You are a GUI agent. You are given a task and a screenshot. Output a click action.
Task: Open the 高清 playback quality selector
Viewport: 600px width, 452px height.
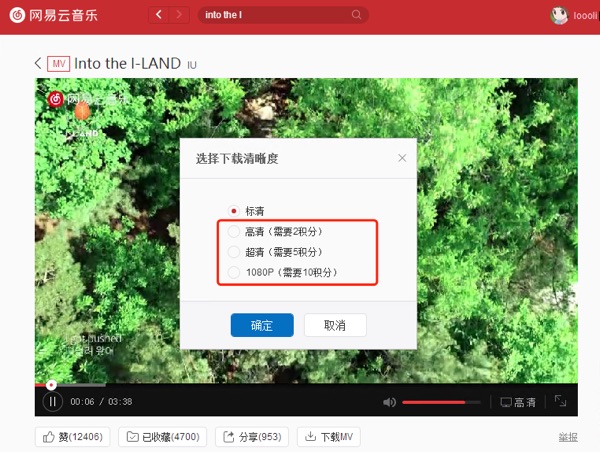[518, 402]
